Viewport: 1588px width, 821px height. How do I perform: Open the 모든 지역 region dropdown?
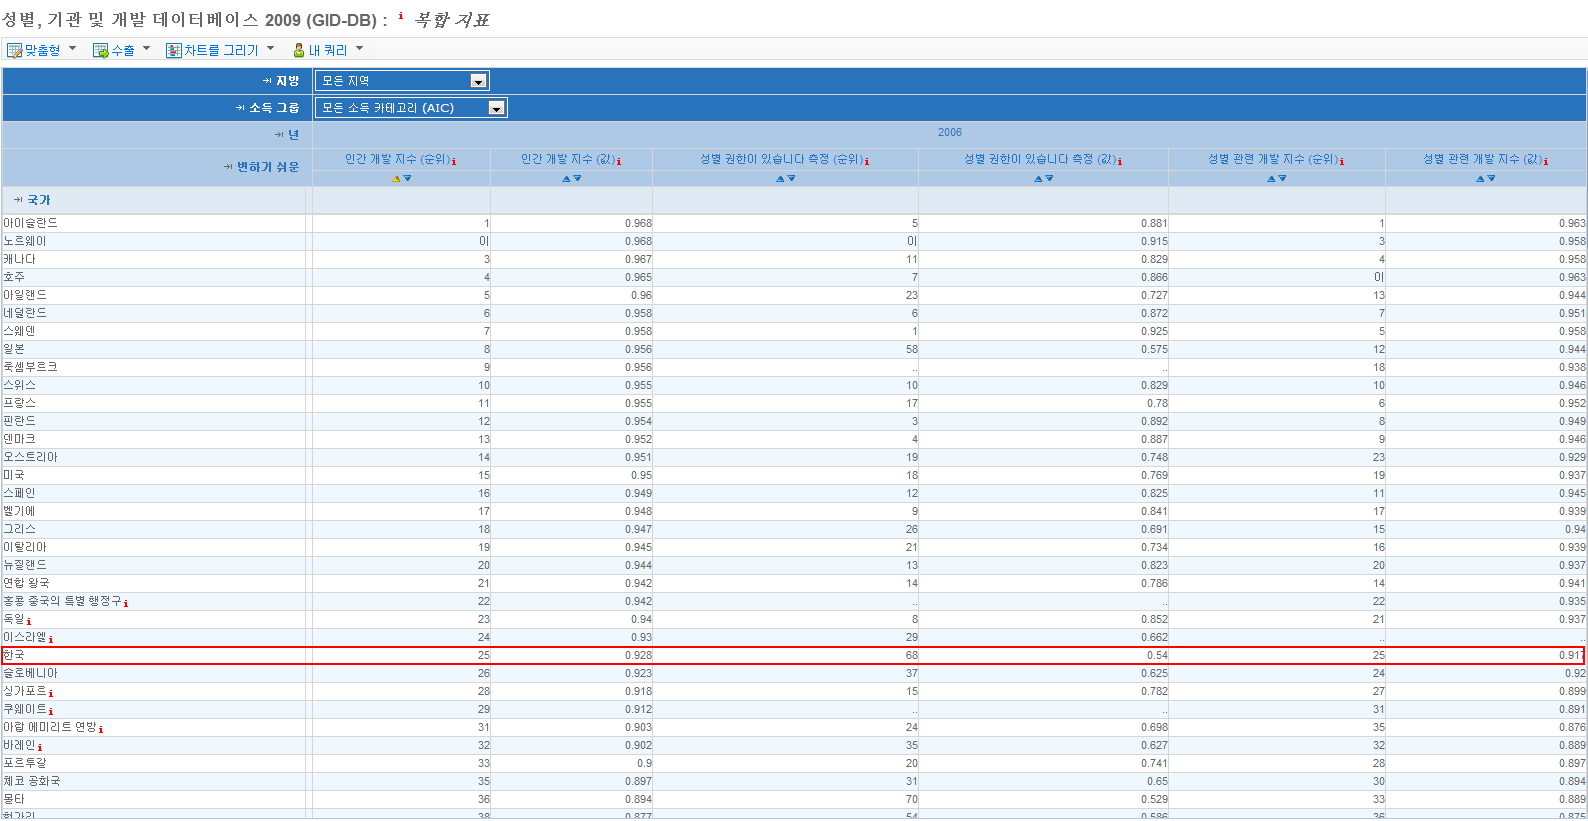pyautogui.click(x=402, y=81)
